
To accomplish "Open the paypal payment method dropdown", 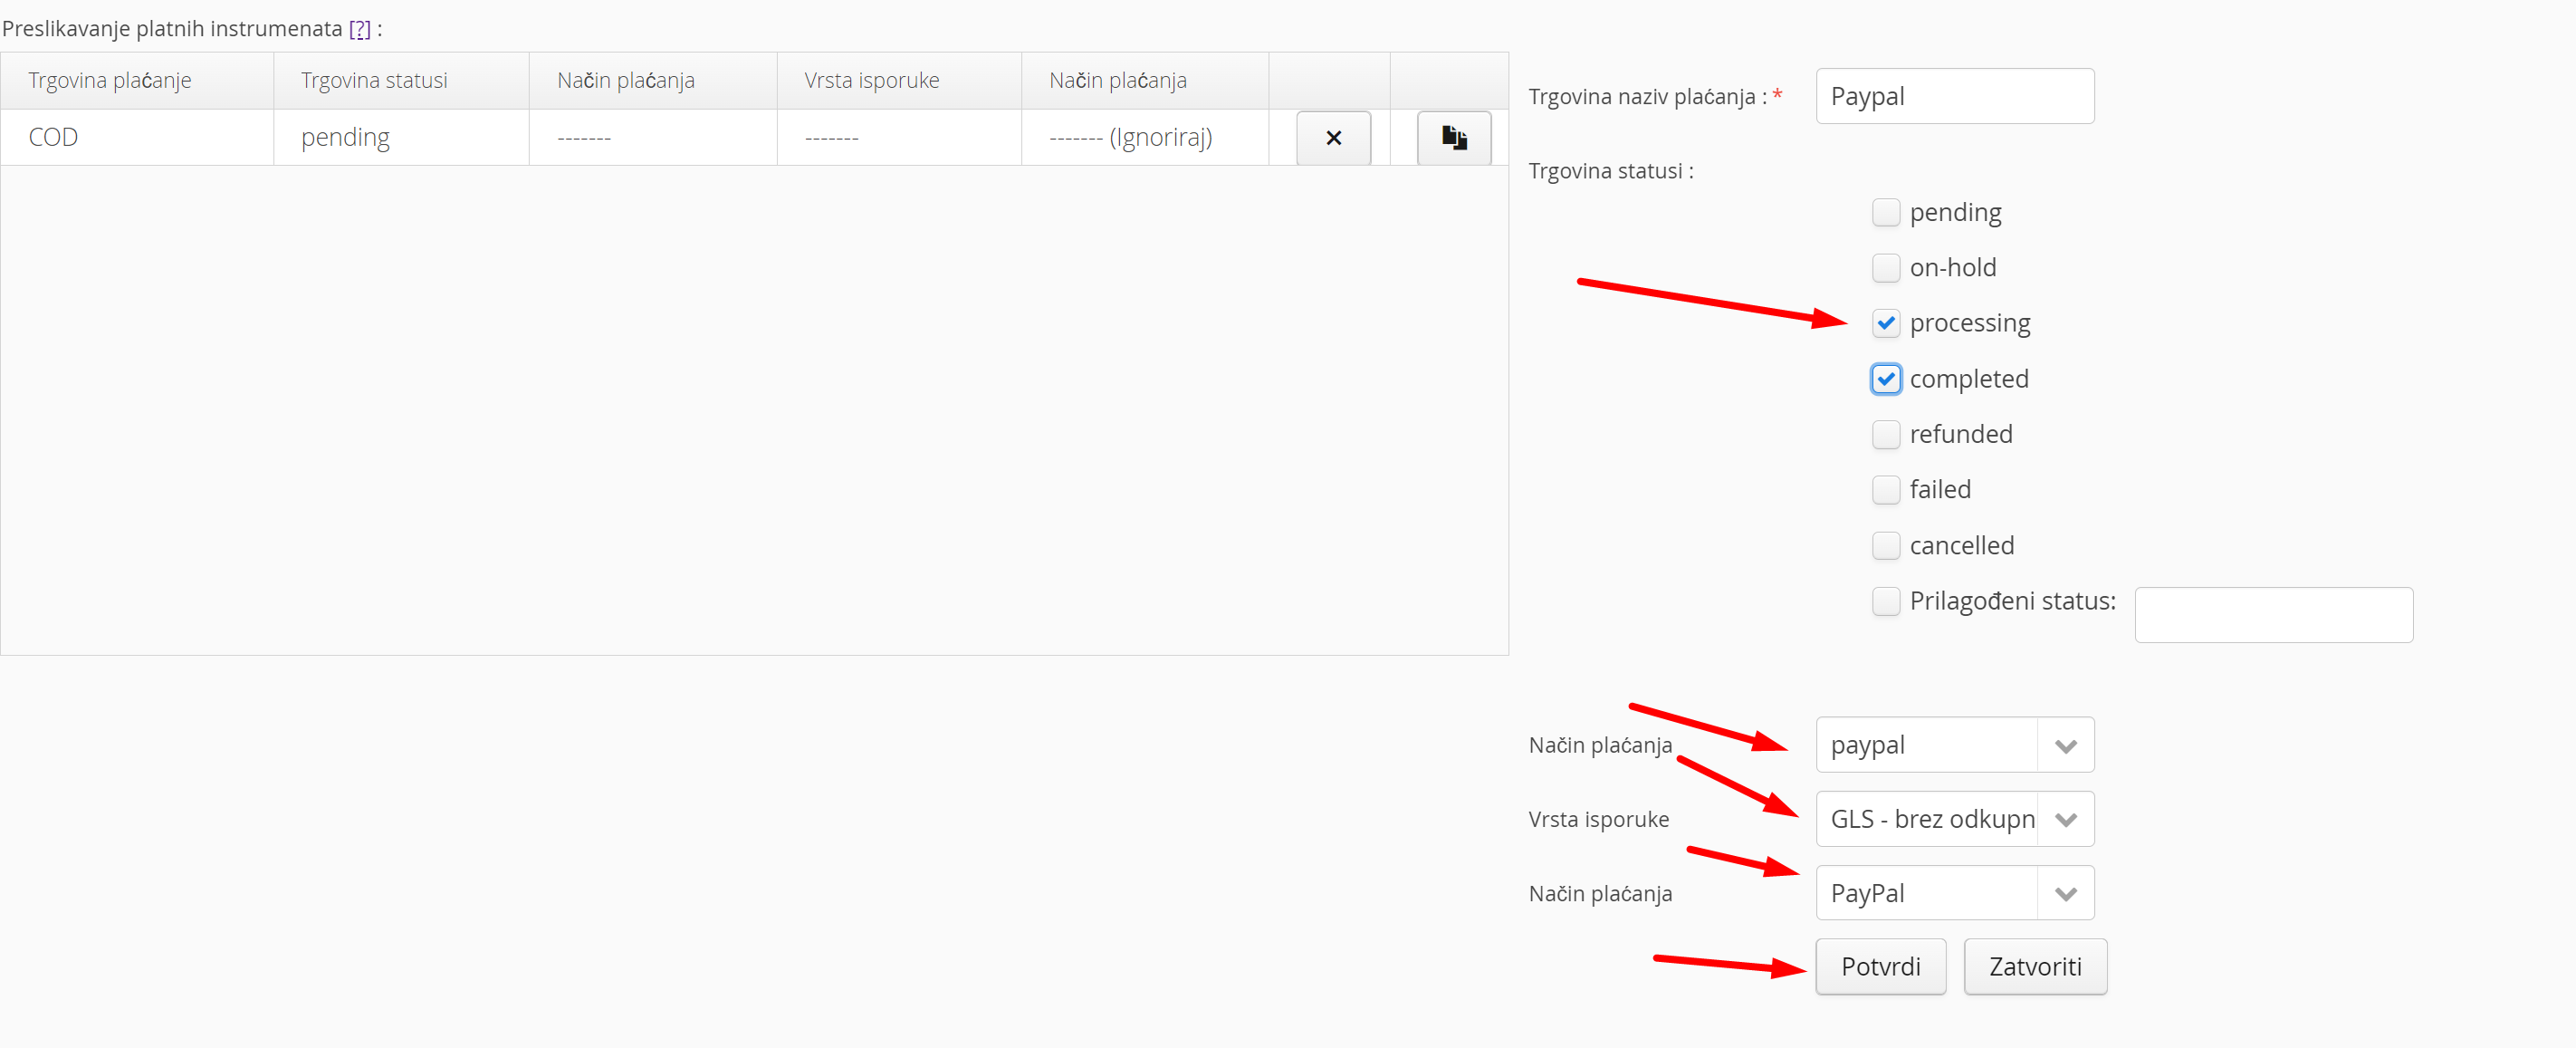I will (1954, 745).
